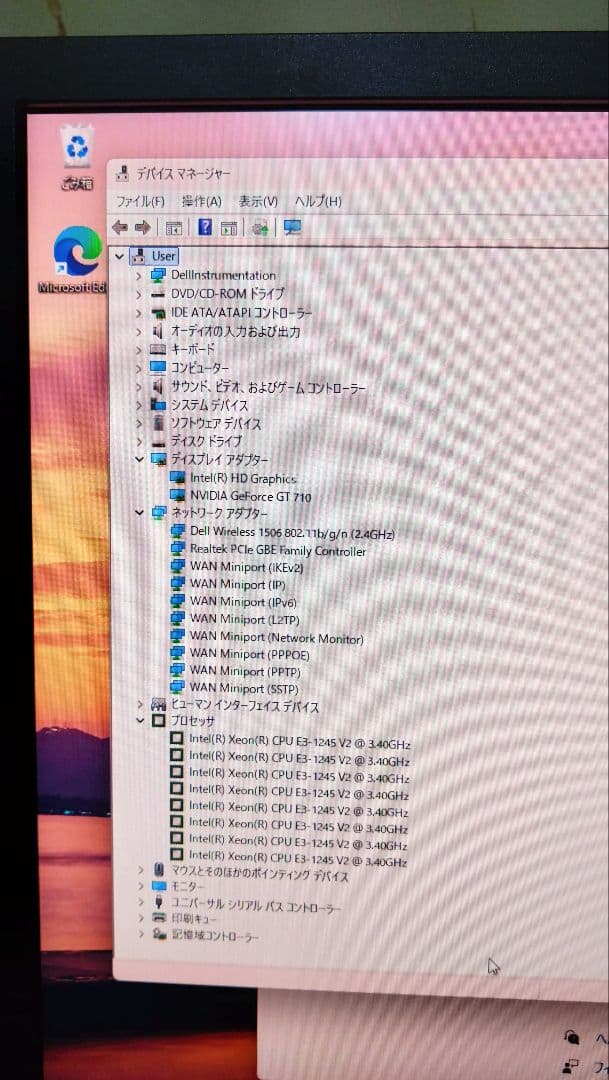Open the Microsoft Edge desktop shortcut

point(76,260)
